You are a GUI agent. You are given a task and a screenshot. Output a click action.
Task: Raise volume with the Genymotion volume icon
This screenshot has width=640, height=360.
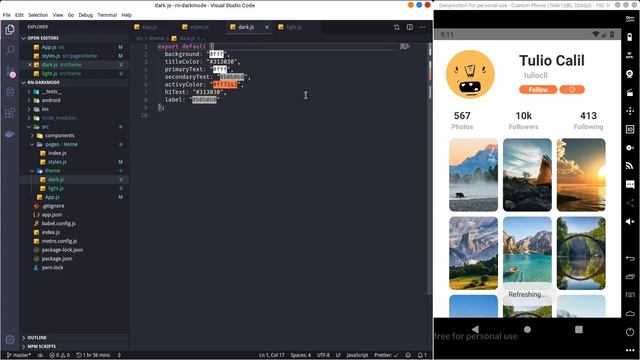tap(630, 221)
